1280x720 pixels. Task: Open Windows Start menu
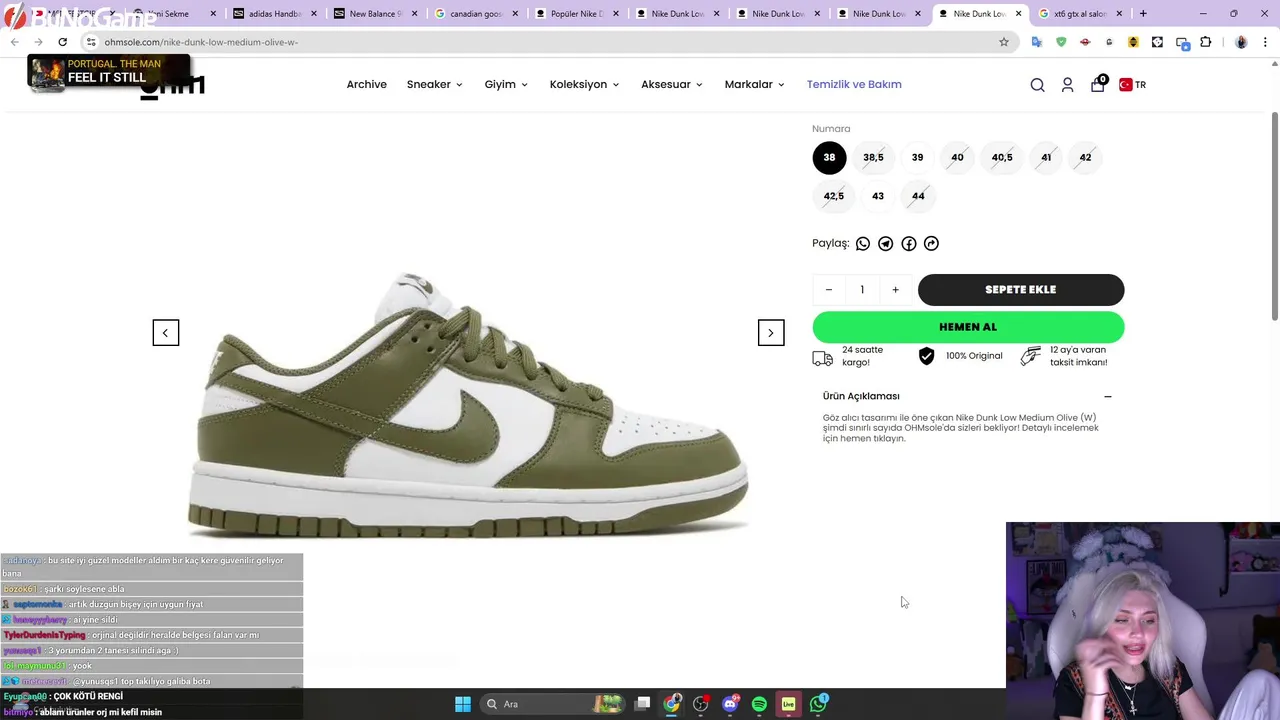click(x=463, y=704)
